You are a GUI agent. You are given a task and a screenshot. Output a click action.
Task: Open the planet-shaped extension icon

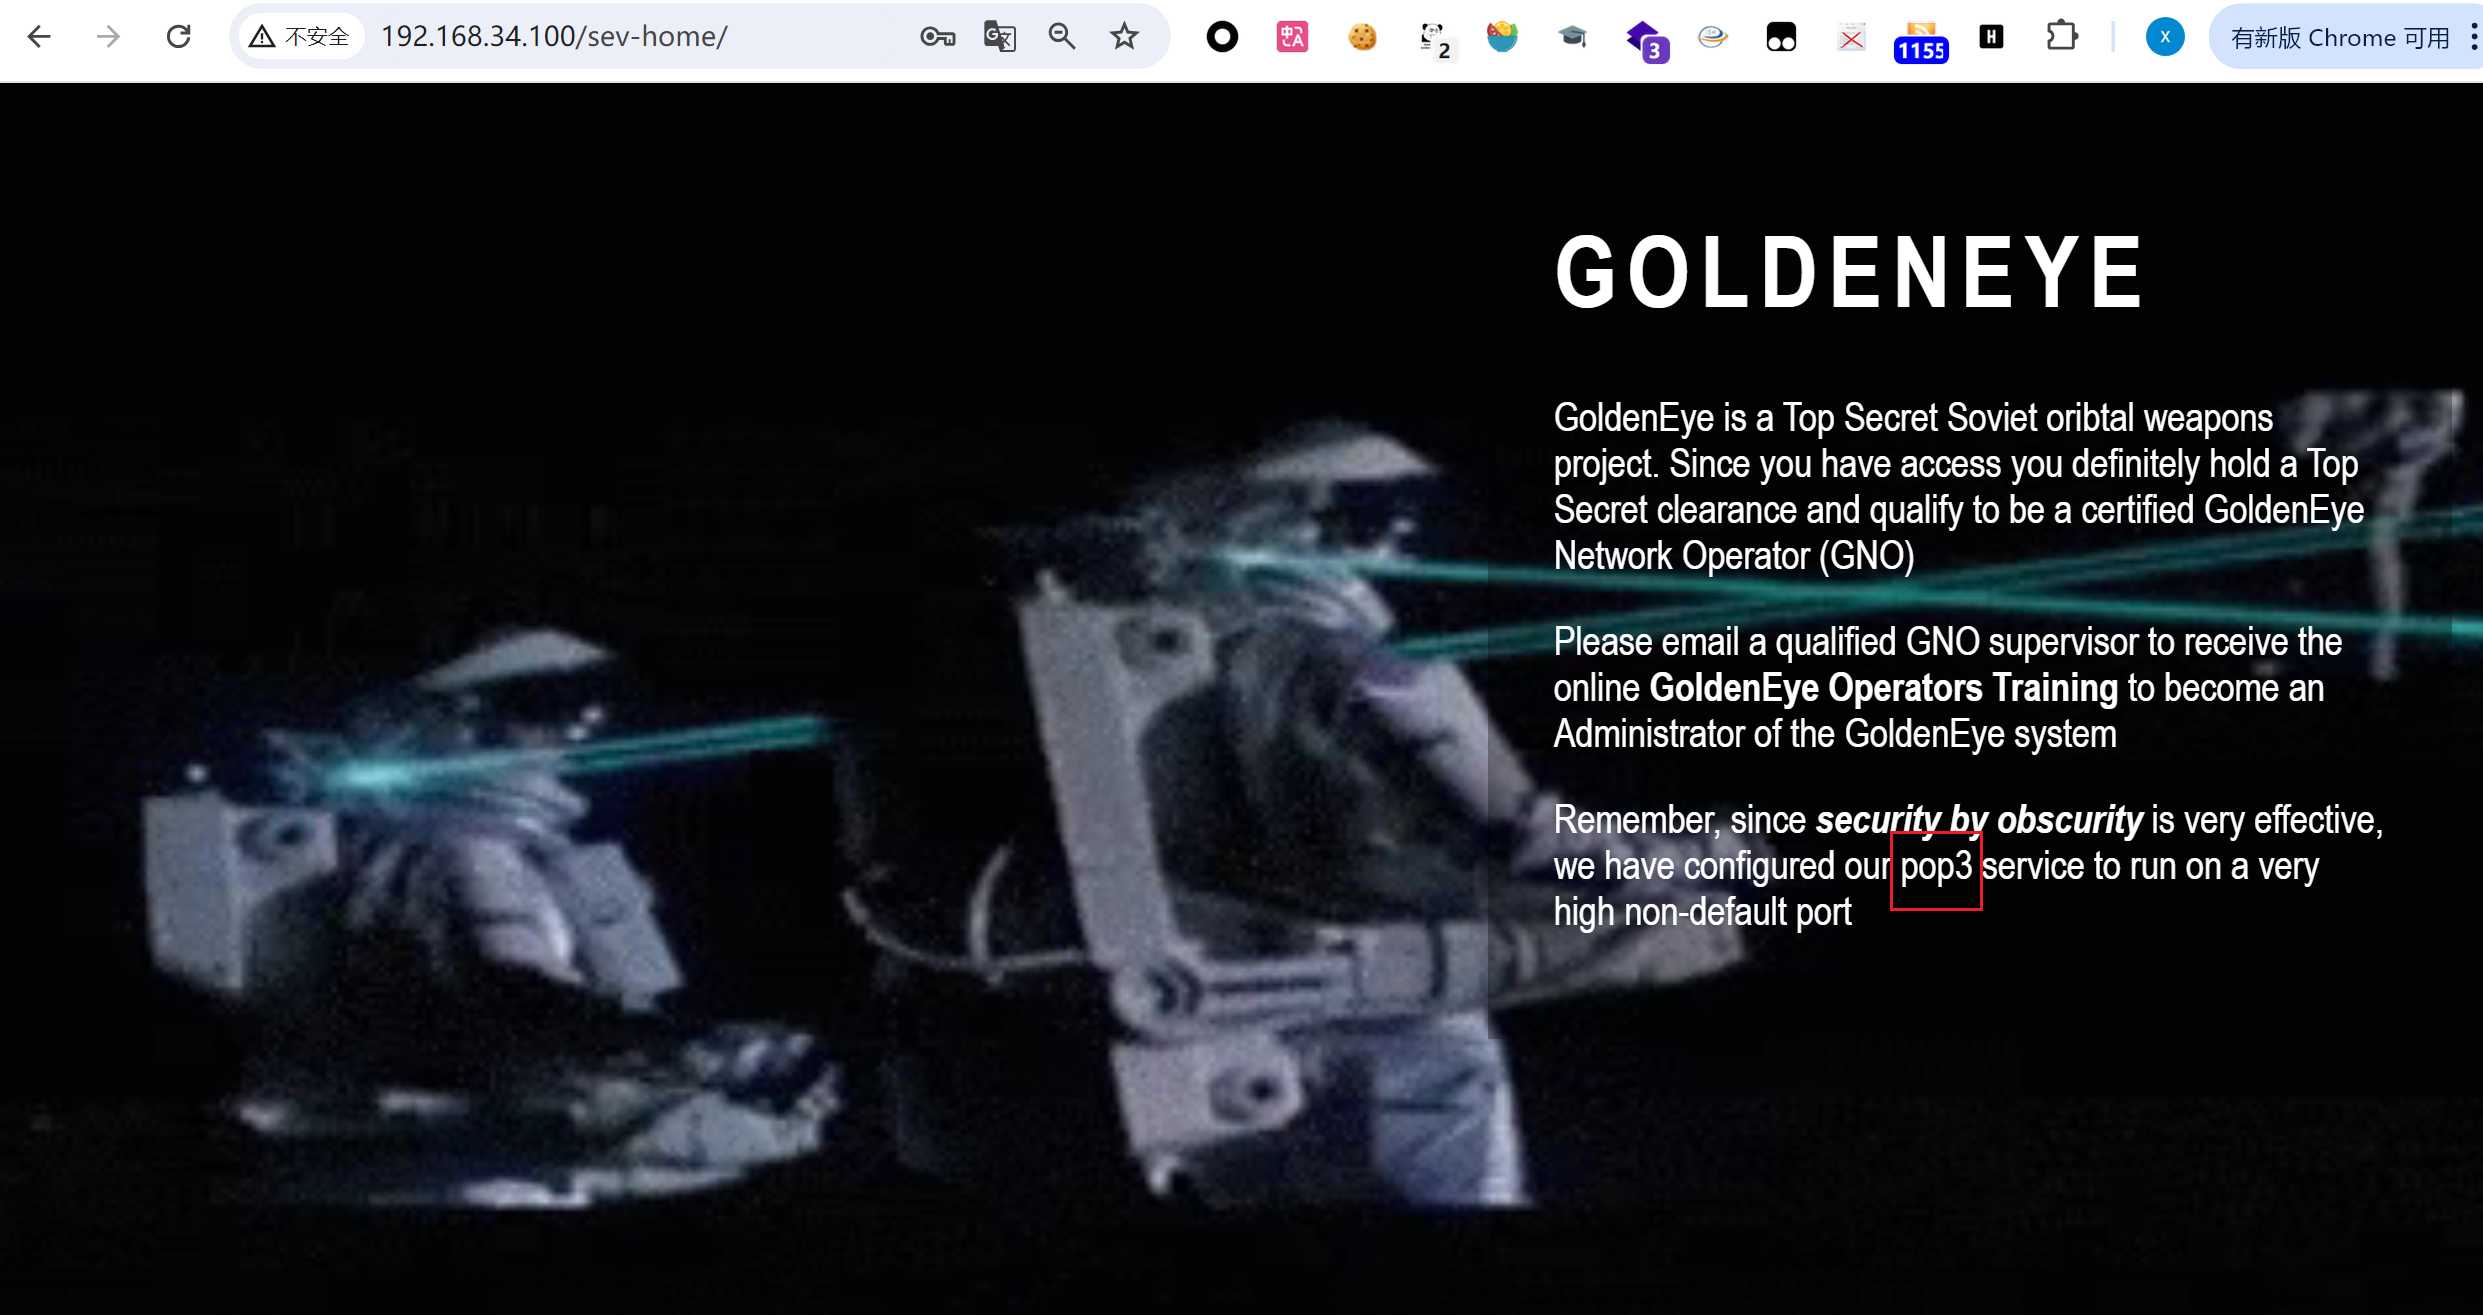pyautogui.click(x=1712, y=37)
